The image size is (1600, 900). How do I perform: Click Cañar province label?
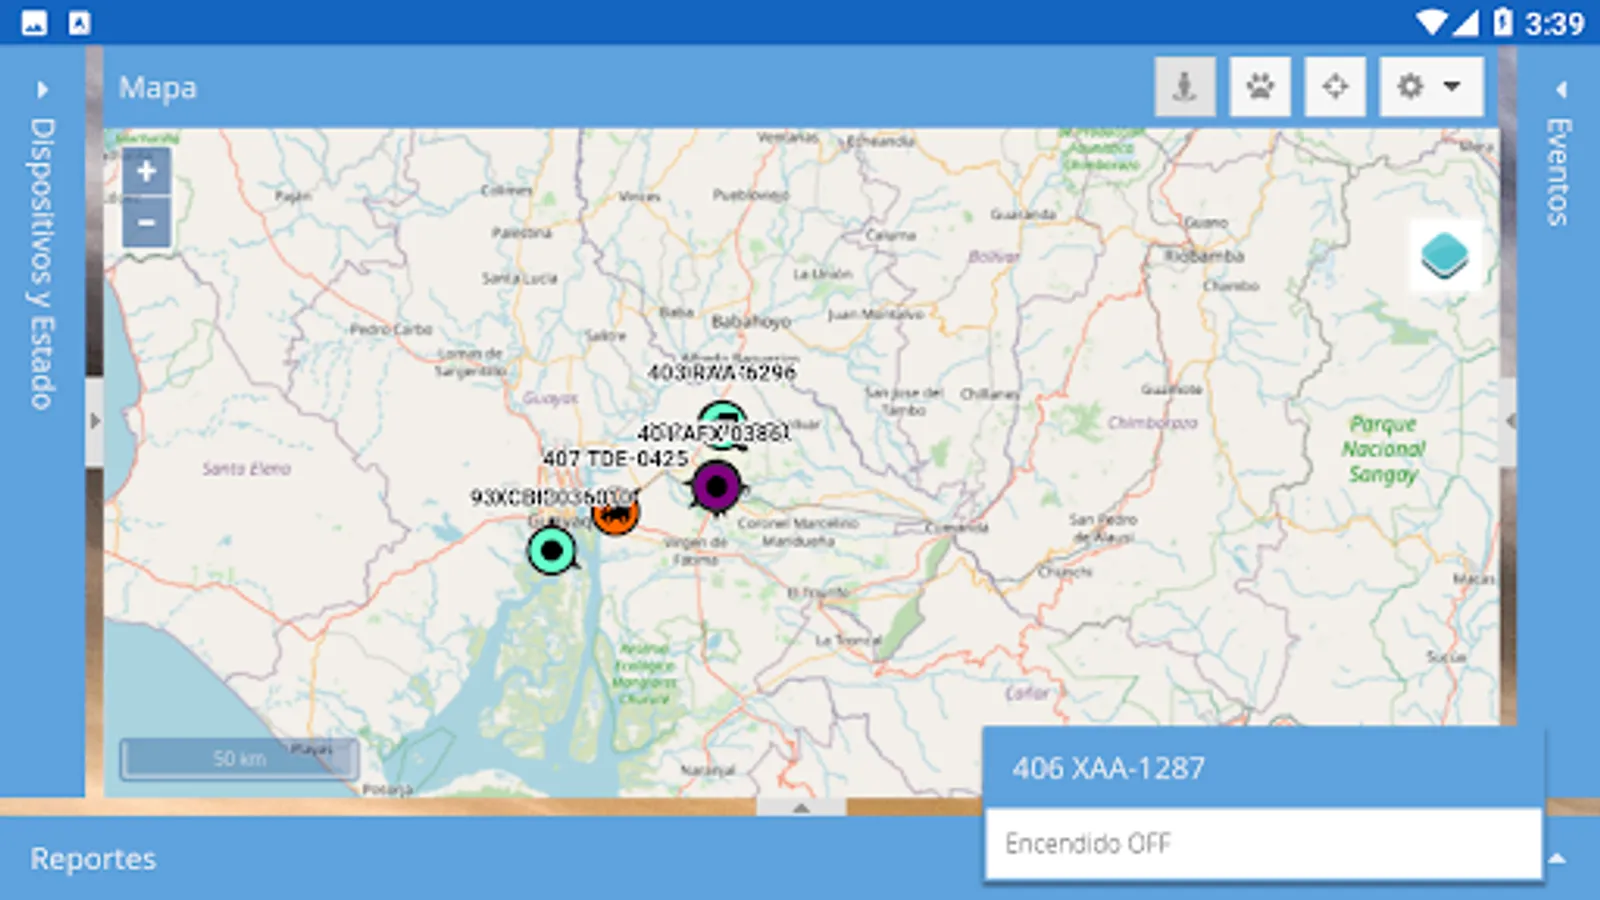(x=1027, y=692)
